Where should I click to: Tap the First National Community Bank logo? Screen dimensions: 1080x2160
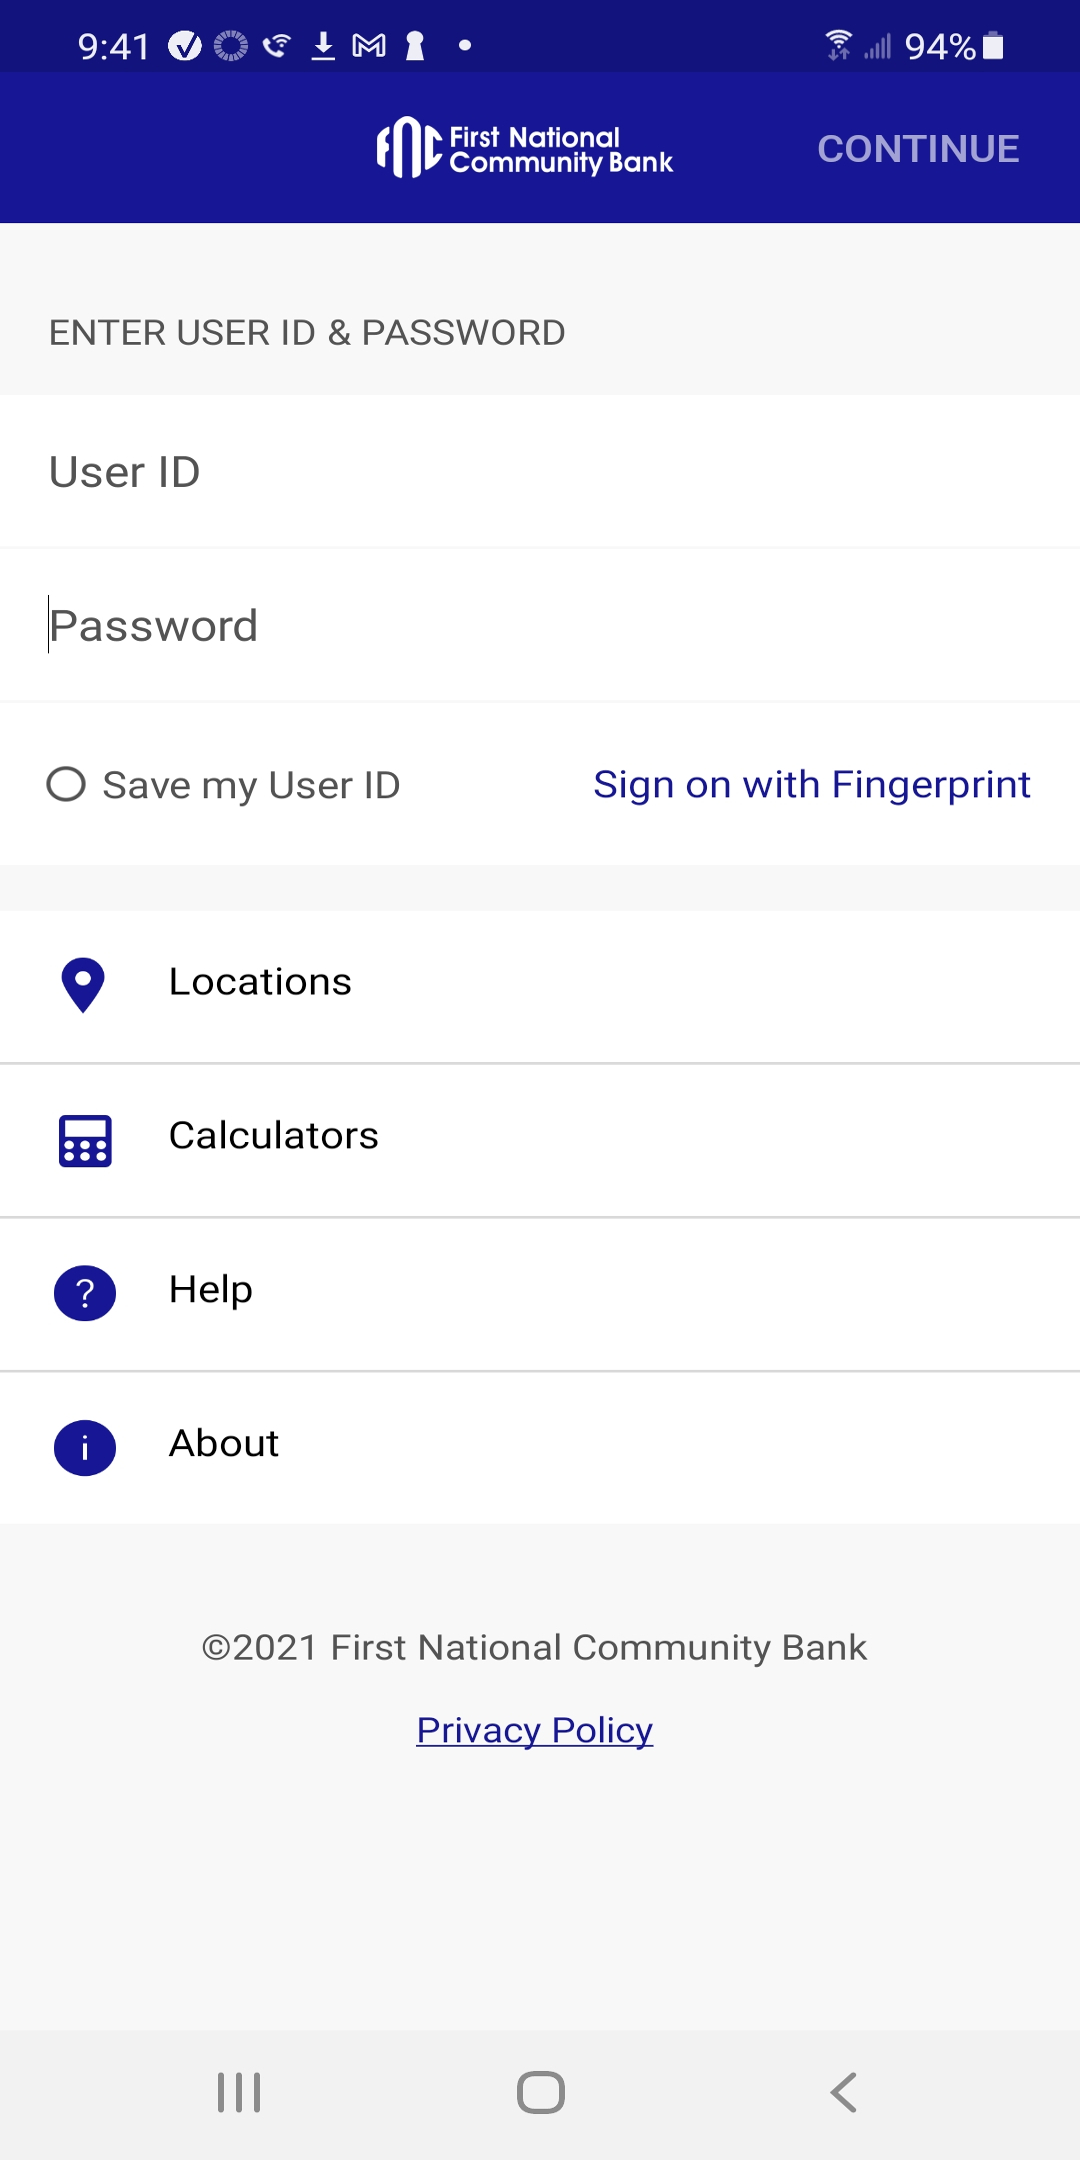coord(525,148)
